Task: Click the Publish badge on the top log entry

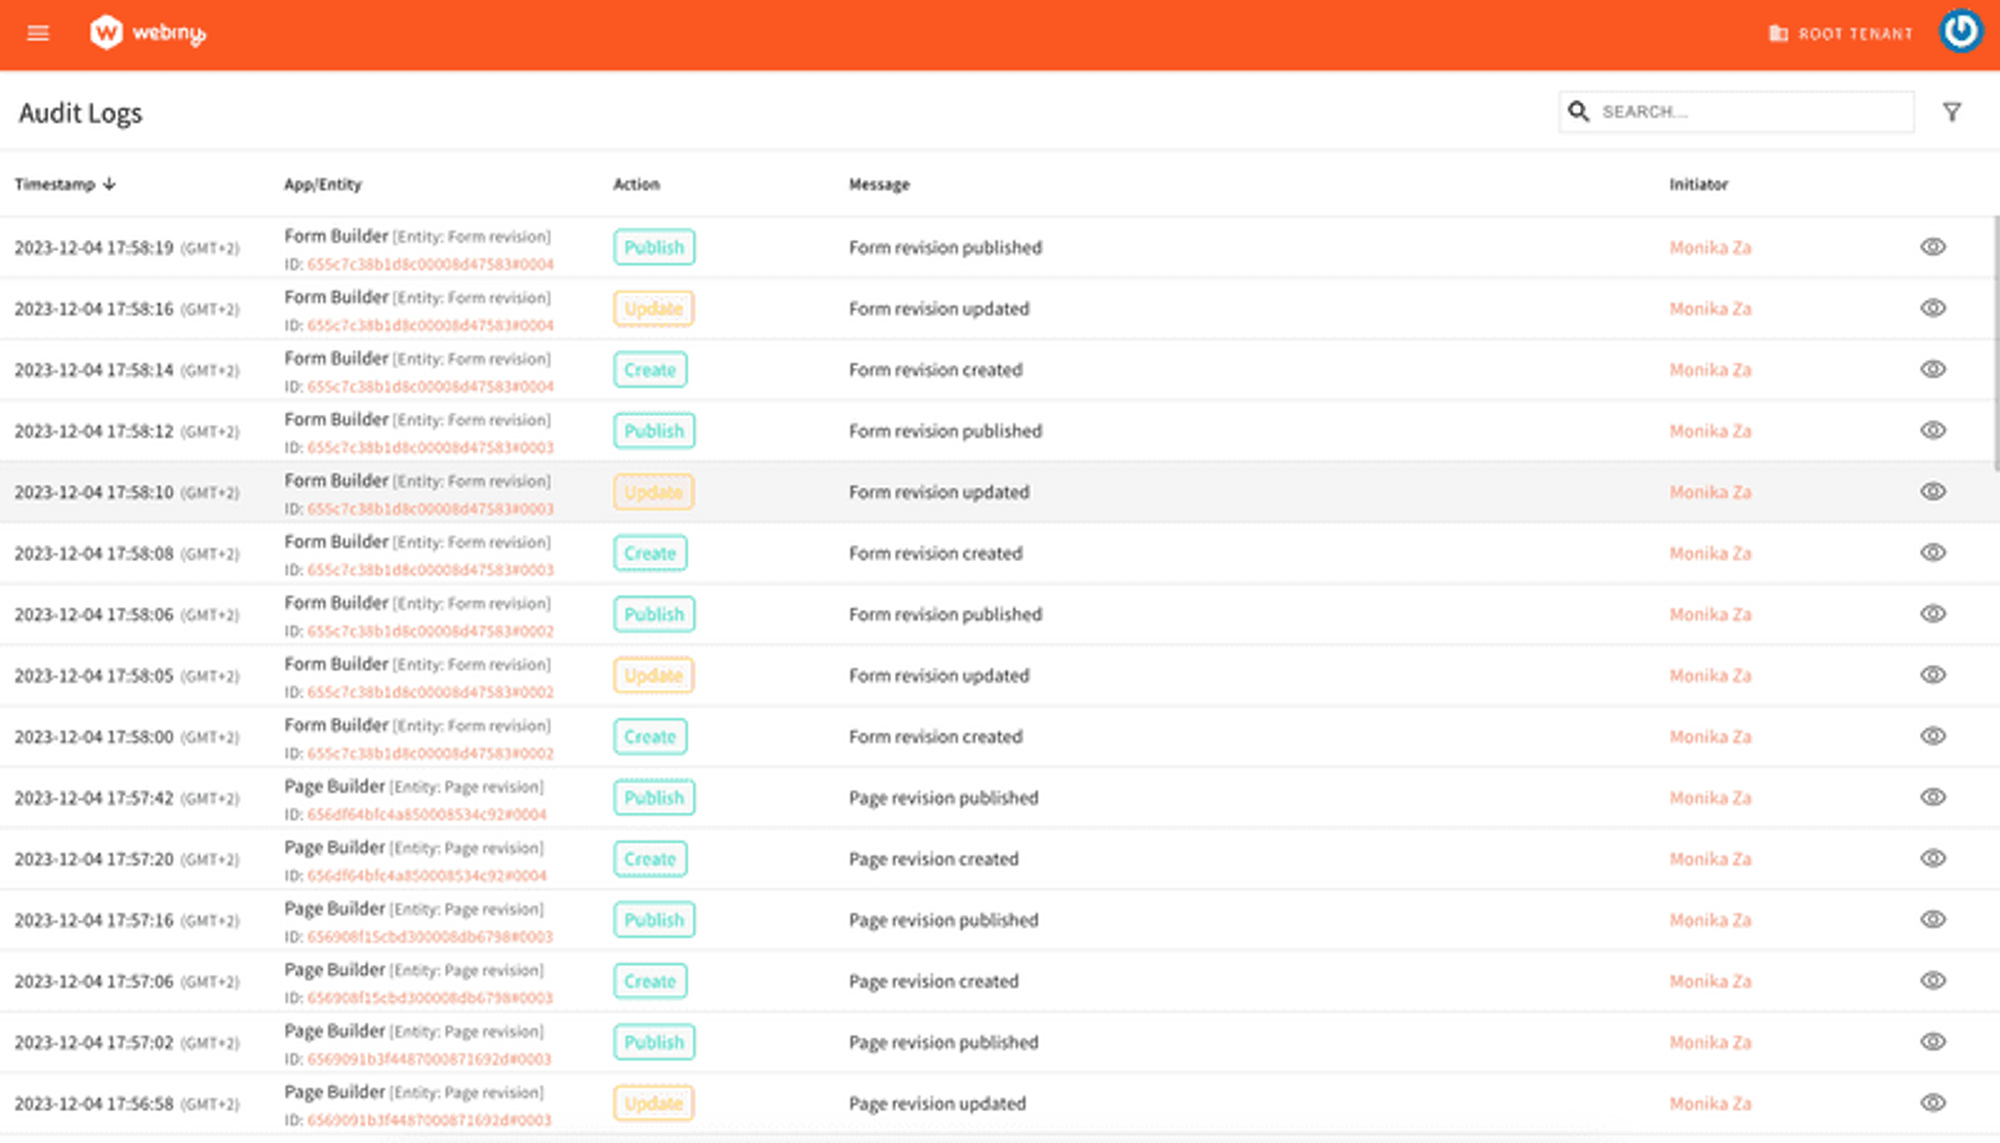Action: point(653,247)
